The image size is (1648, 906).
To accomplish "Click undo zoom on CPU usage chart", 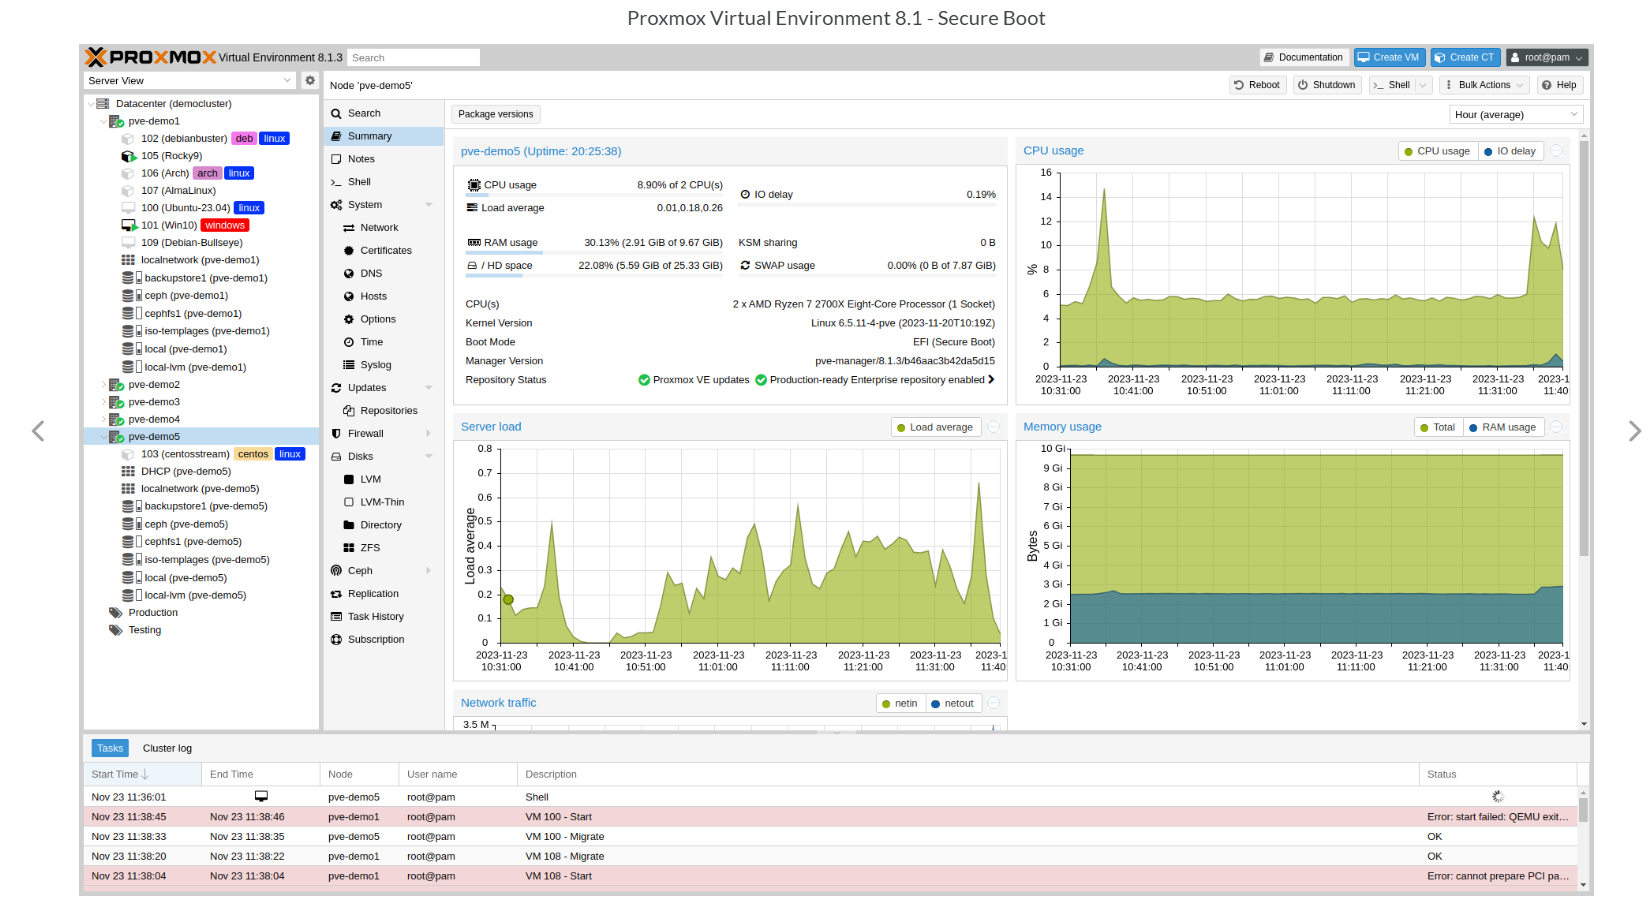I will coord(1557,151).
